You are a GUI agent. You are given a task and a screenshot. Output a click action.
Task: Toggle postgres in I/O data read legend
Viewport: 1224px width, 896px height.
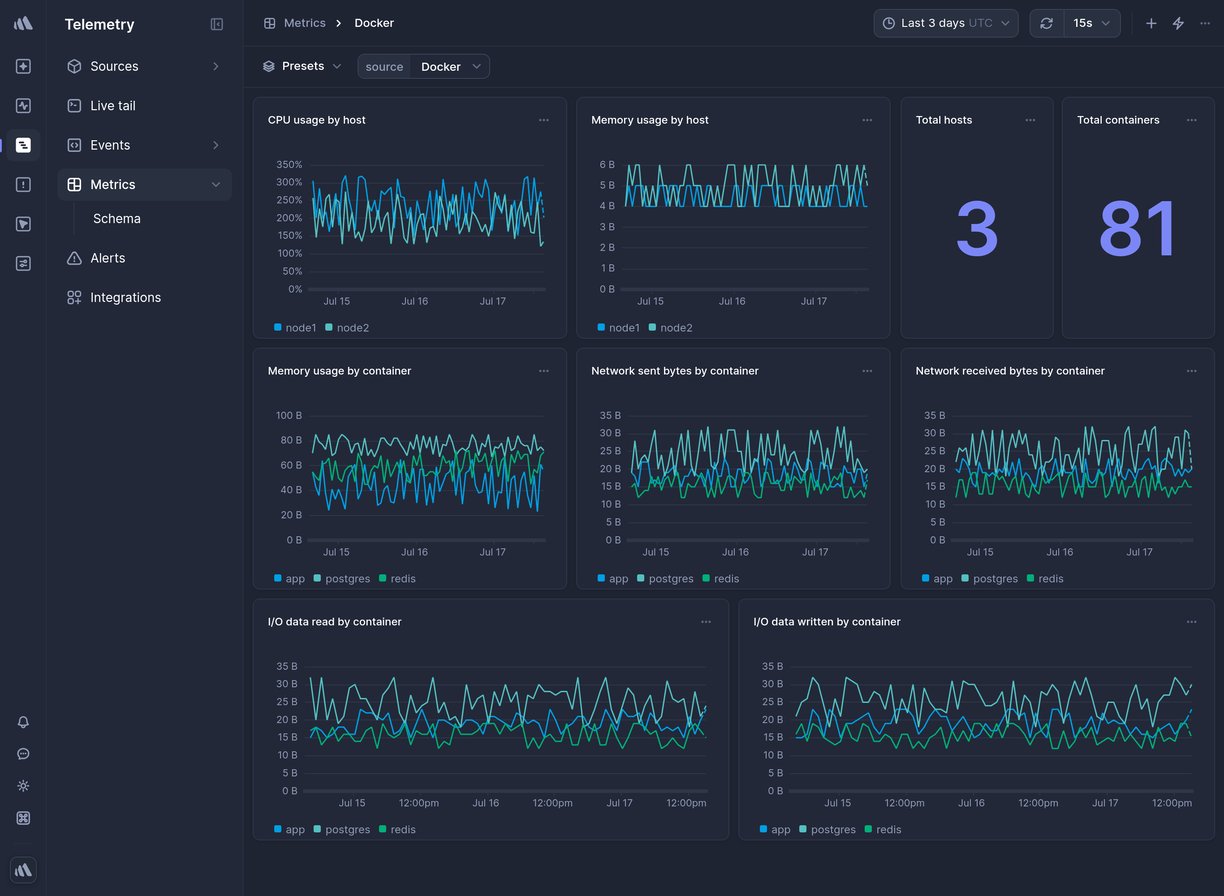tap(341, 830)
